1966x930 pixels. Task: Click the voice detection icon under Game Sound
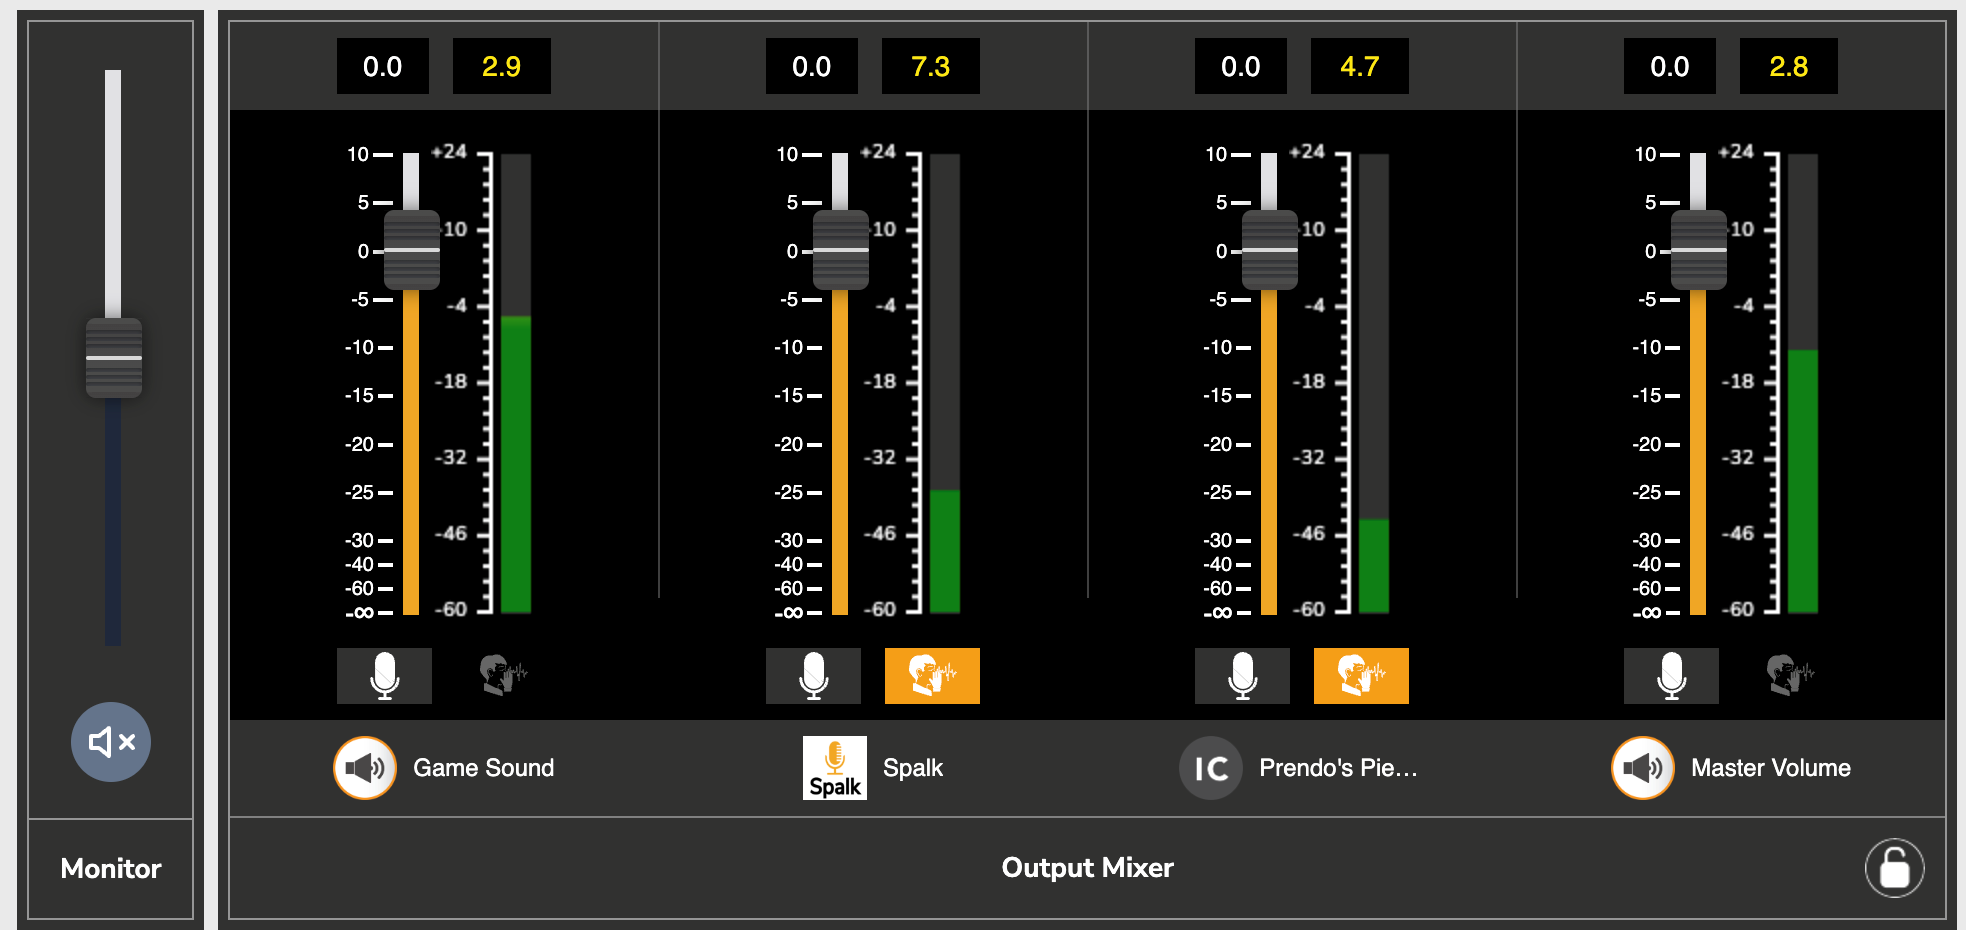point(503,676)
